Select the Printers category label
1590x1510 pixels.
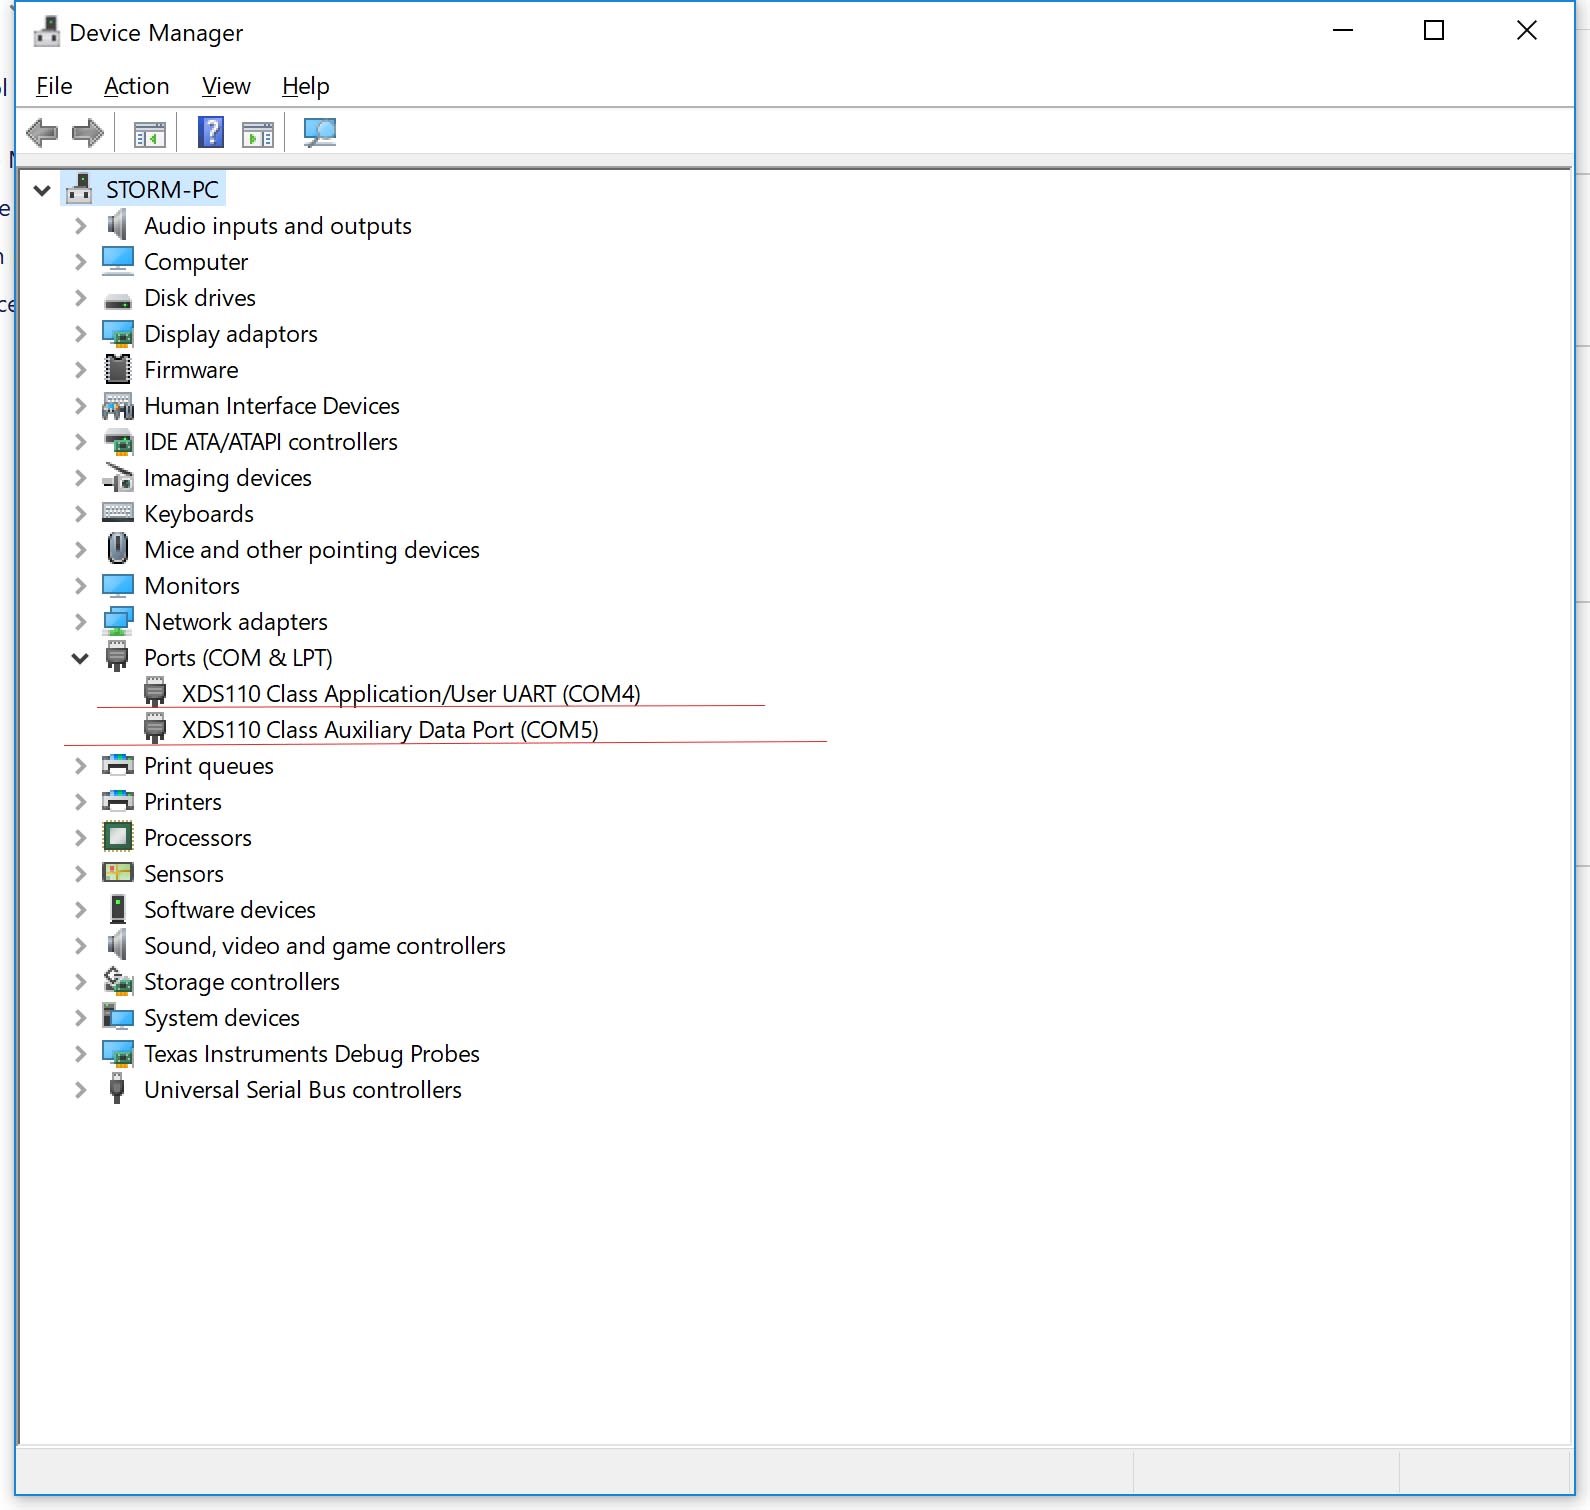183,802
